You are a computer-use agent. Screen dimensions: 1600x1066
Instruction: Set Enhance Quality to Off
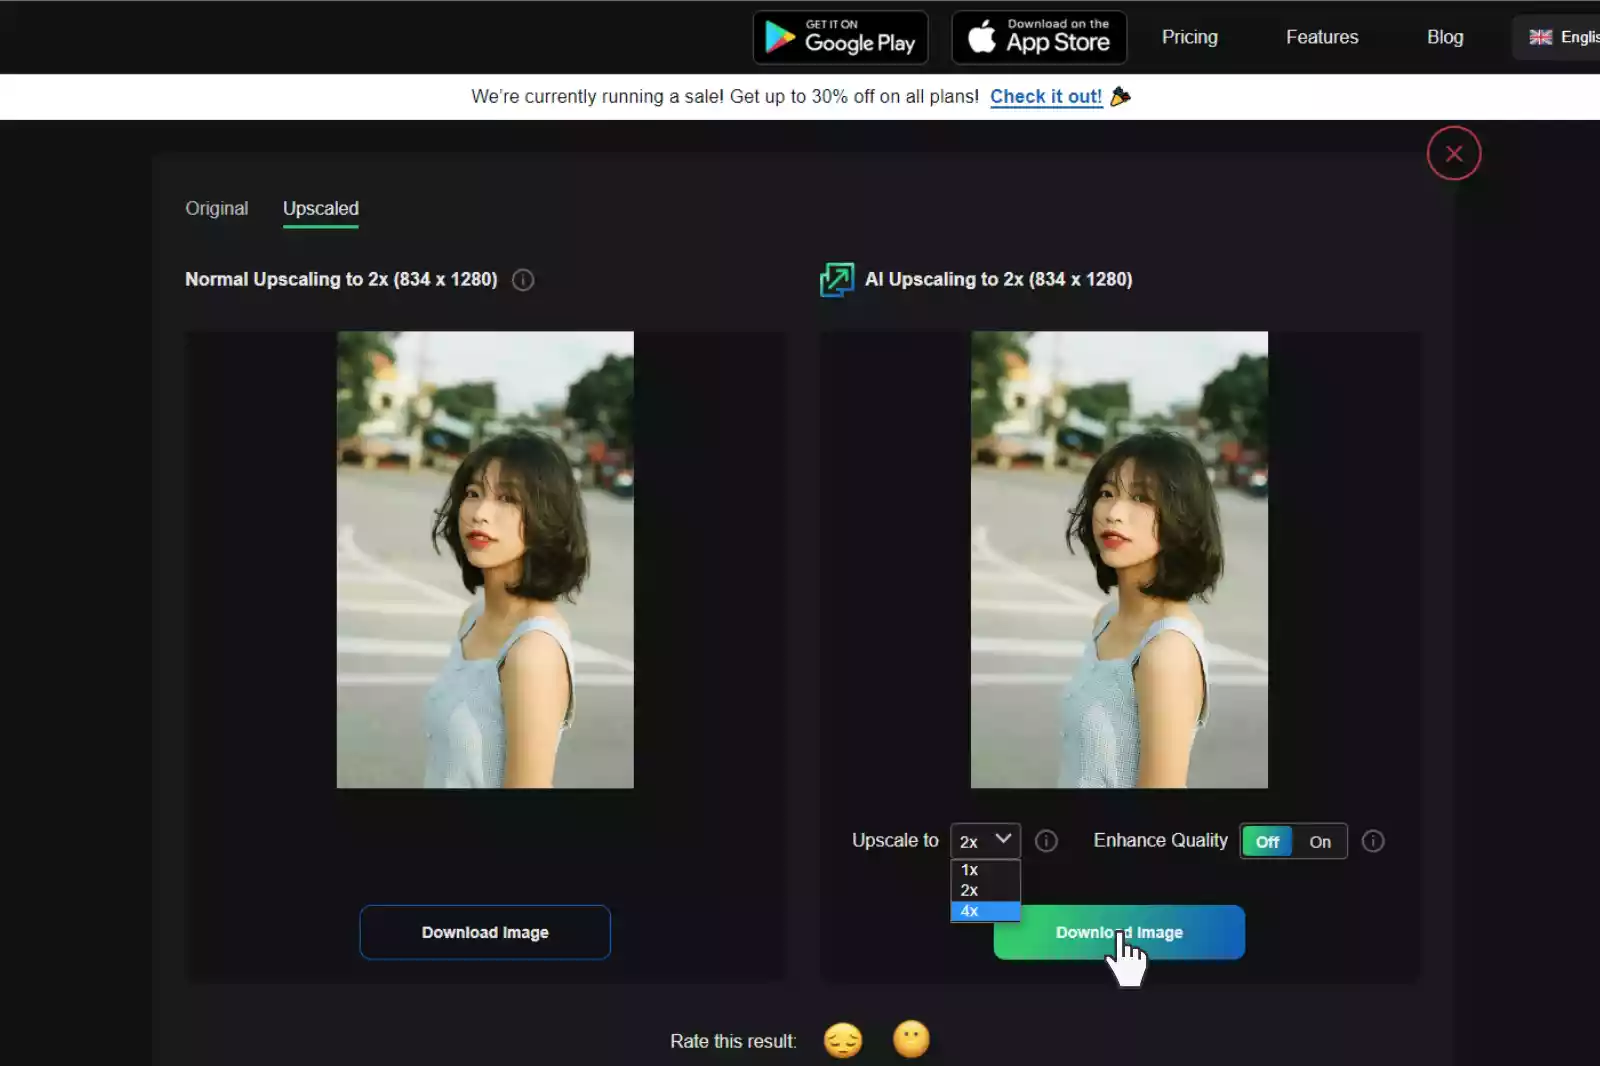1267,842
